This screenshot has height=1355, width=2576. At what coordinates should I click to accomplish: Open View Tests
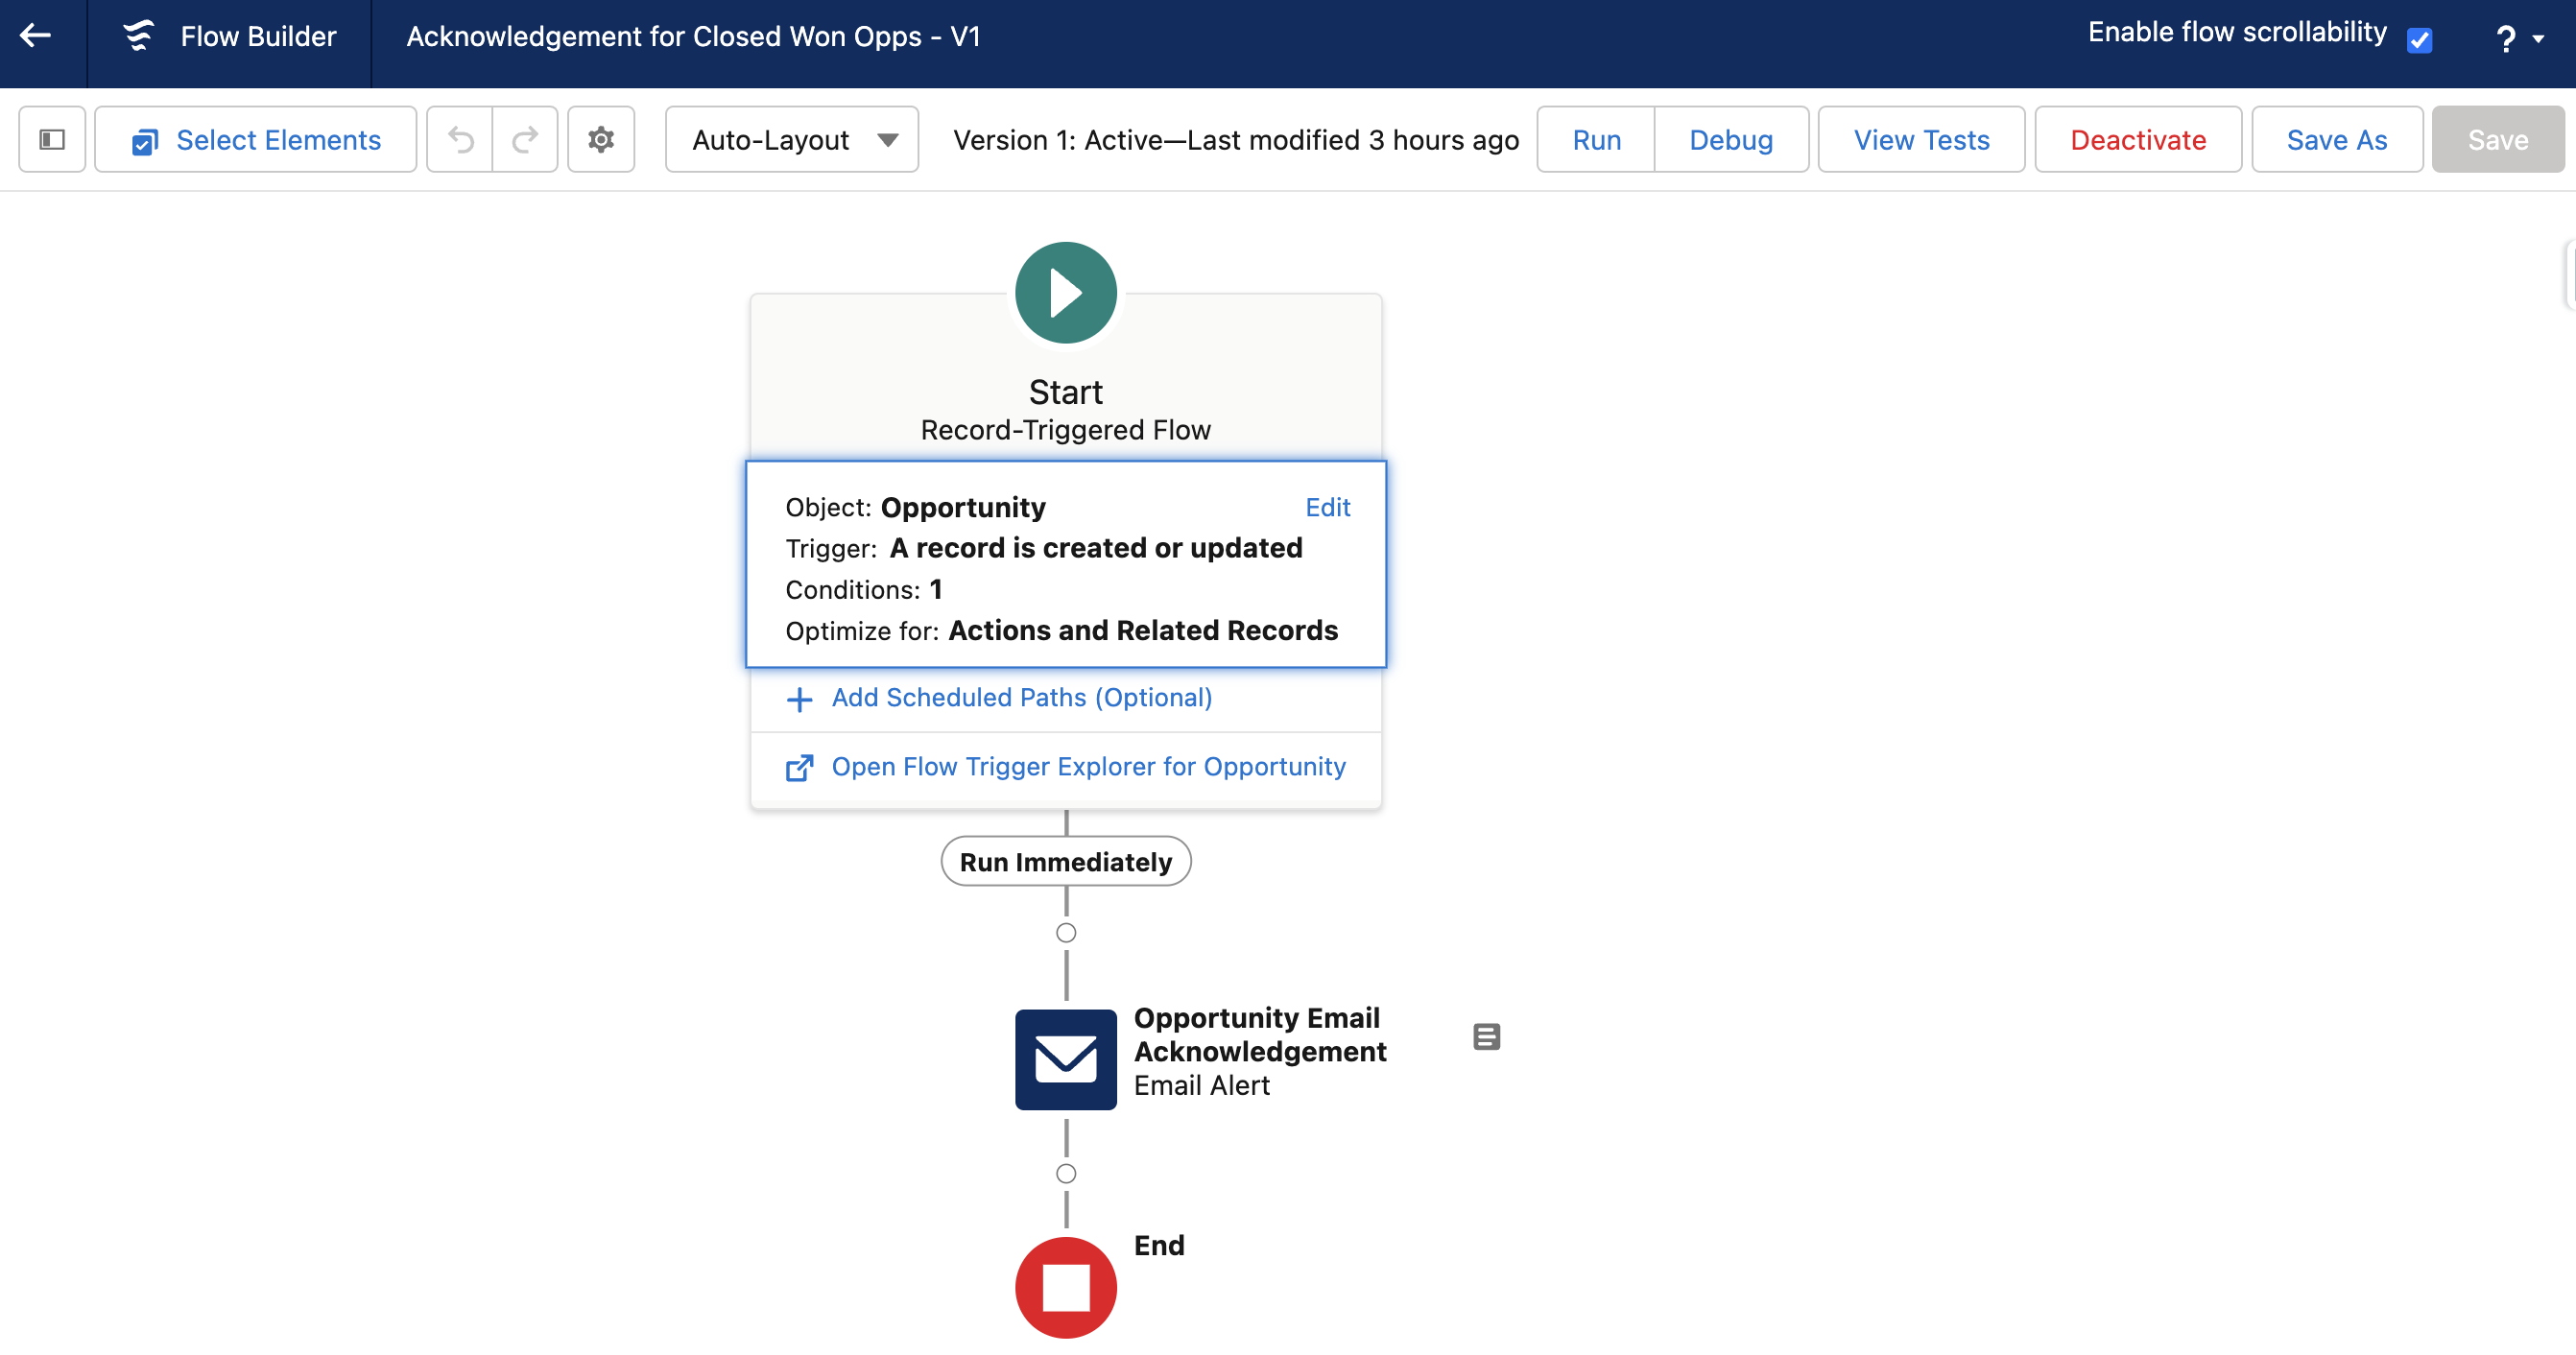pyautogui.click(x=1920, y=140)
